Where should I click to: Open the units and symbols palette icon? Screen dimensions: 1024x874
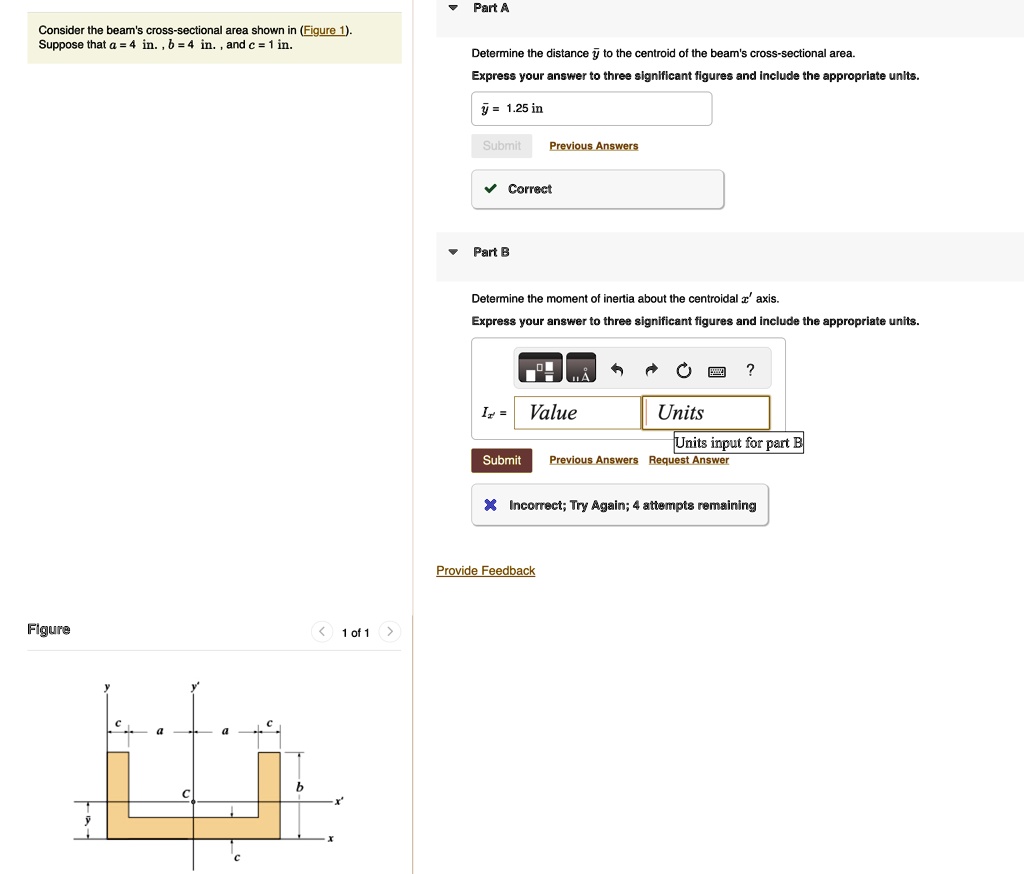(x=579, y=368)
